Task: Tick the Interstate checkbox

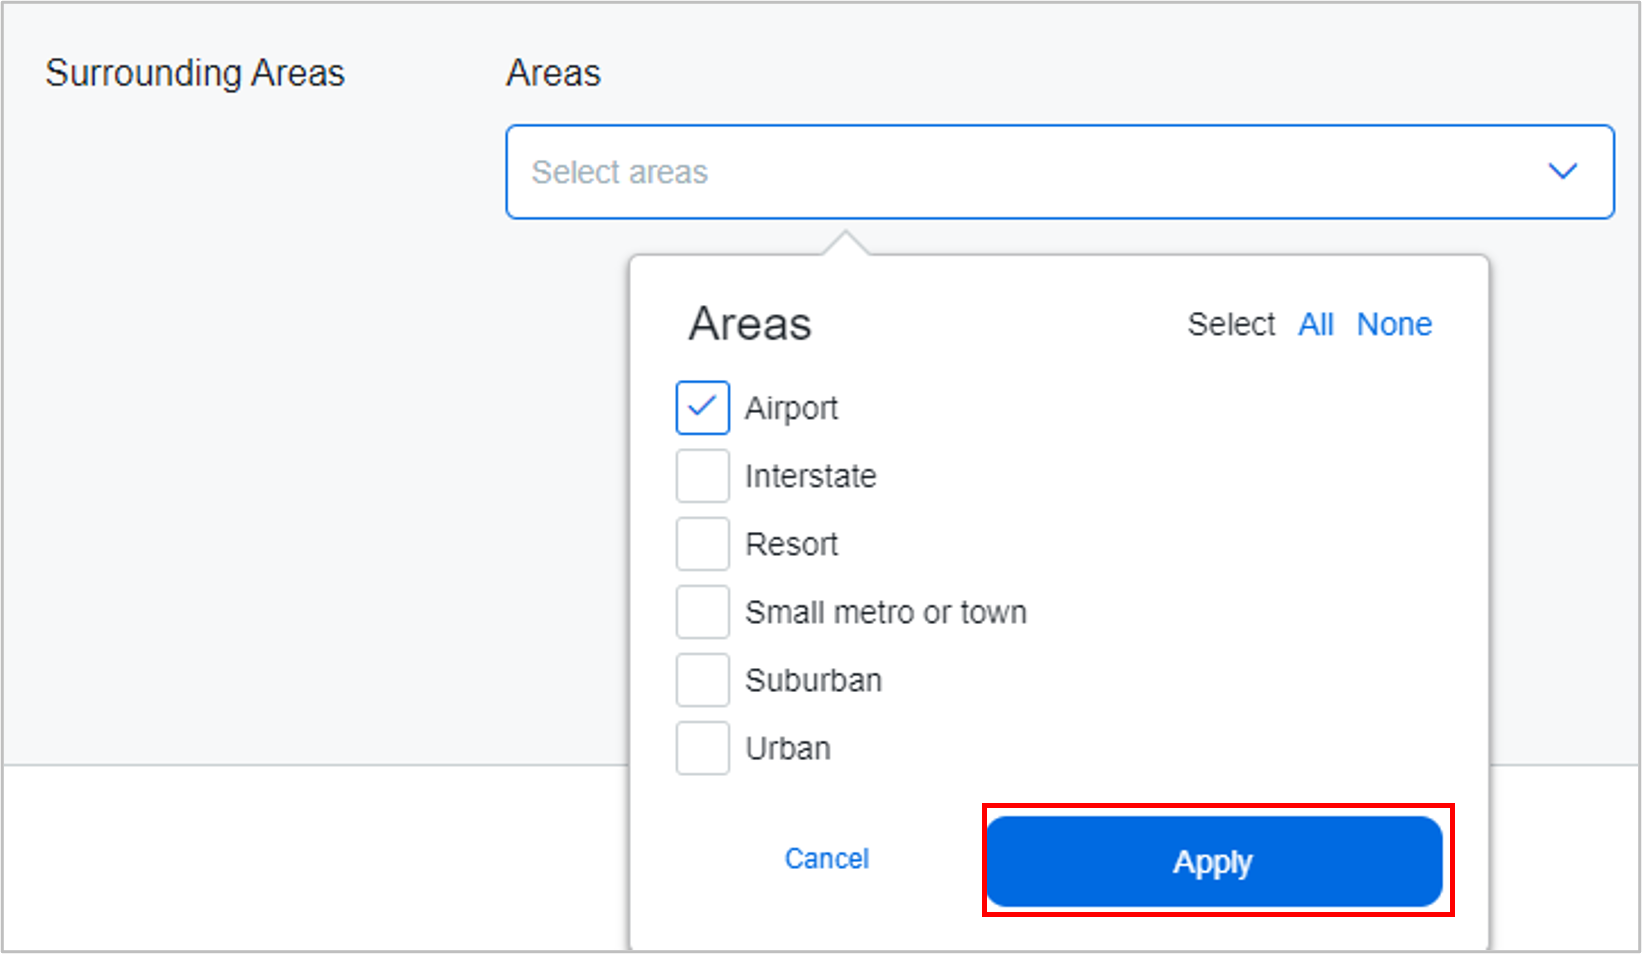Action: tap(702, 476)
